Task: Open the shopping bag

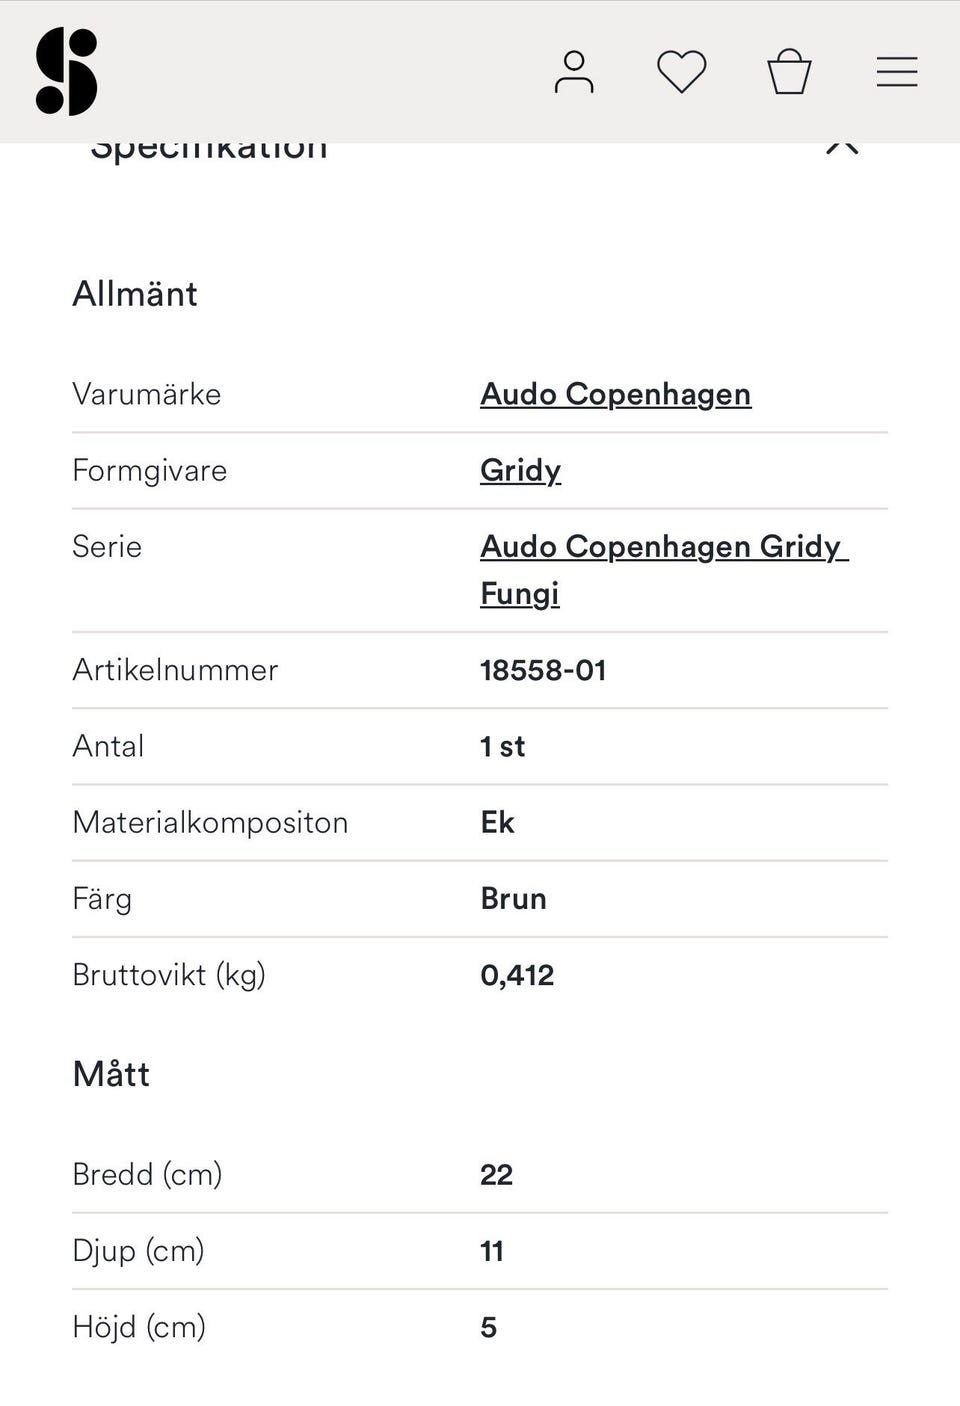Action: (x=789, y=72)
